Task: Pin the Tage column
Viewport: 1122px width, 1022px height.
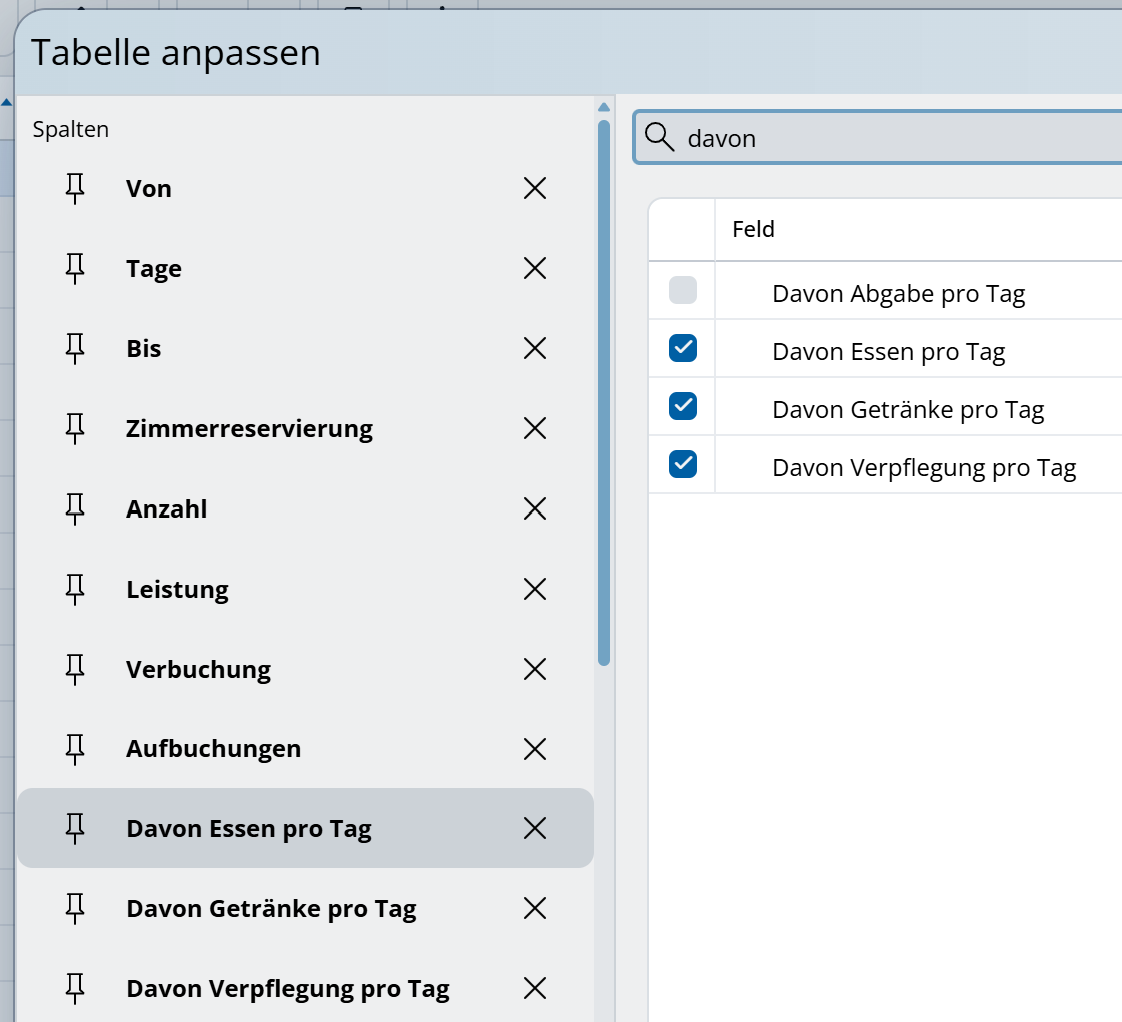Action: pos(75,268)
